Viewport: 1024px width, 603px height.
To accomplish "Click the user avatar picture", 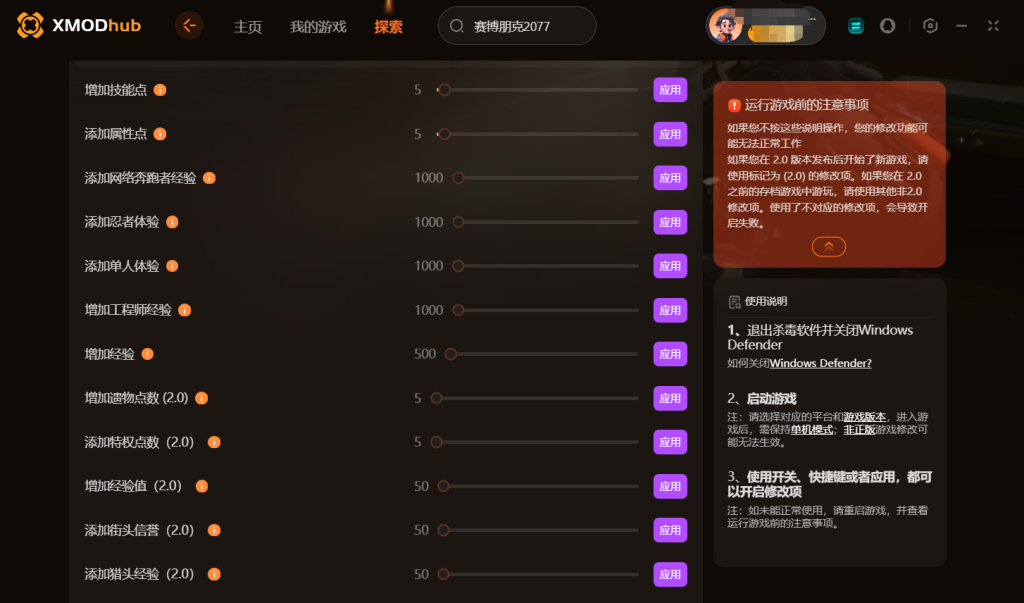I will point(725,26).
